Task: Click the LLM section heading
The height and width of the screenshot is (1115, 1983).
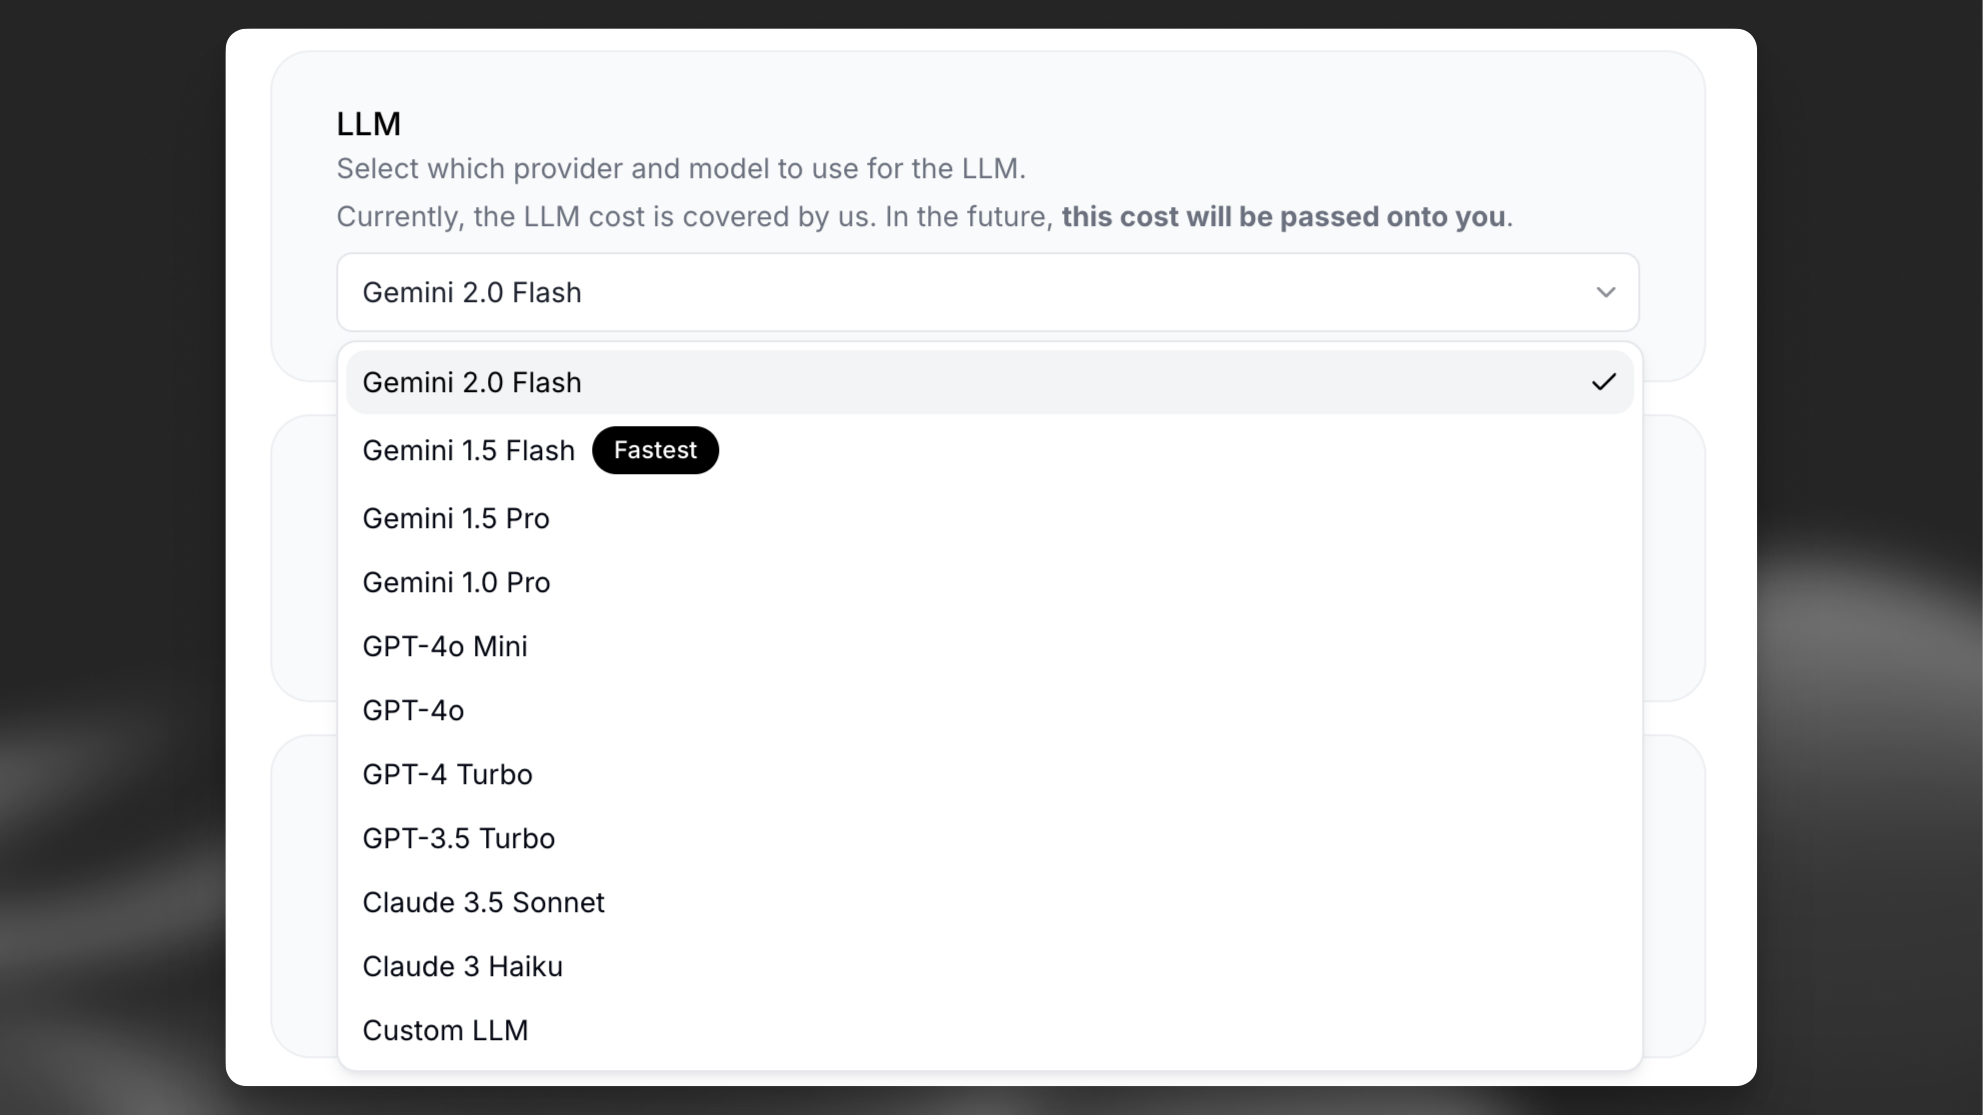Action: pyautogui.click(x=368, y=124)
